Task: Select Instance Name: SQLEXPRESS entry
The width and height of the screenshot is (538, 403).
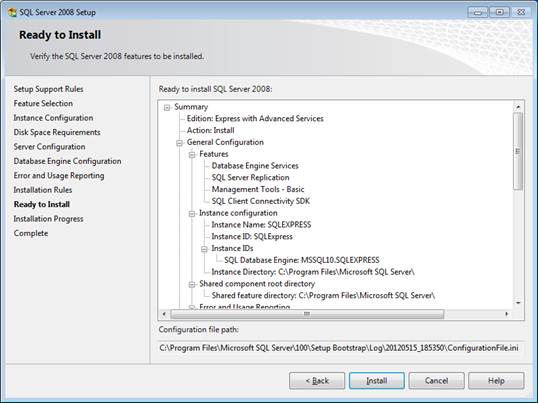Action: coord(261,225)
